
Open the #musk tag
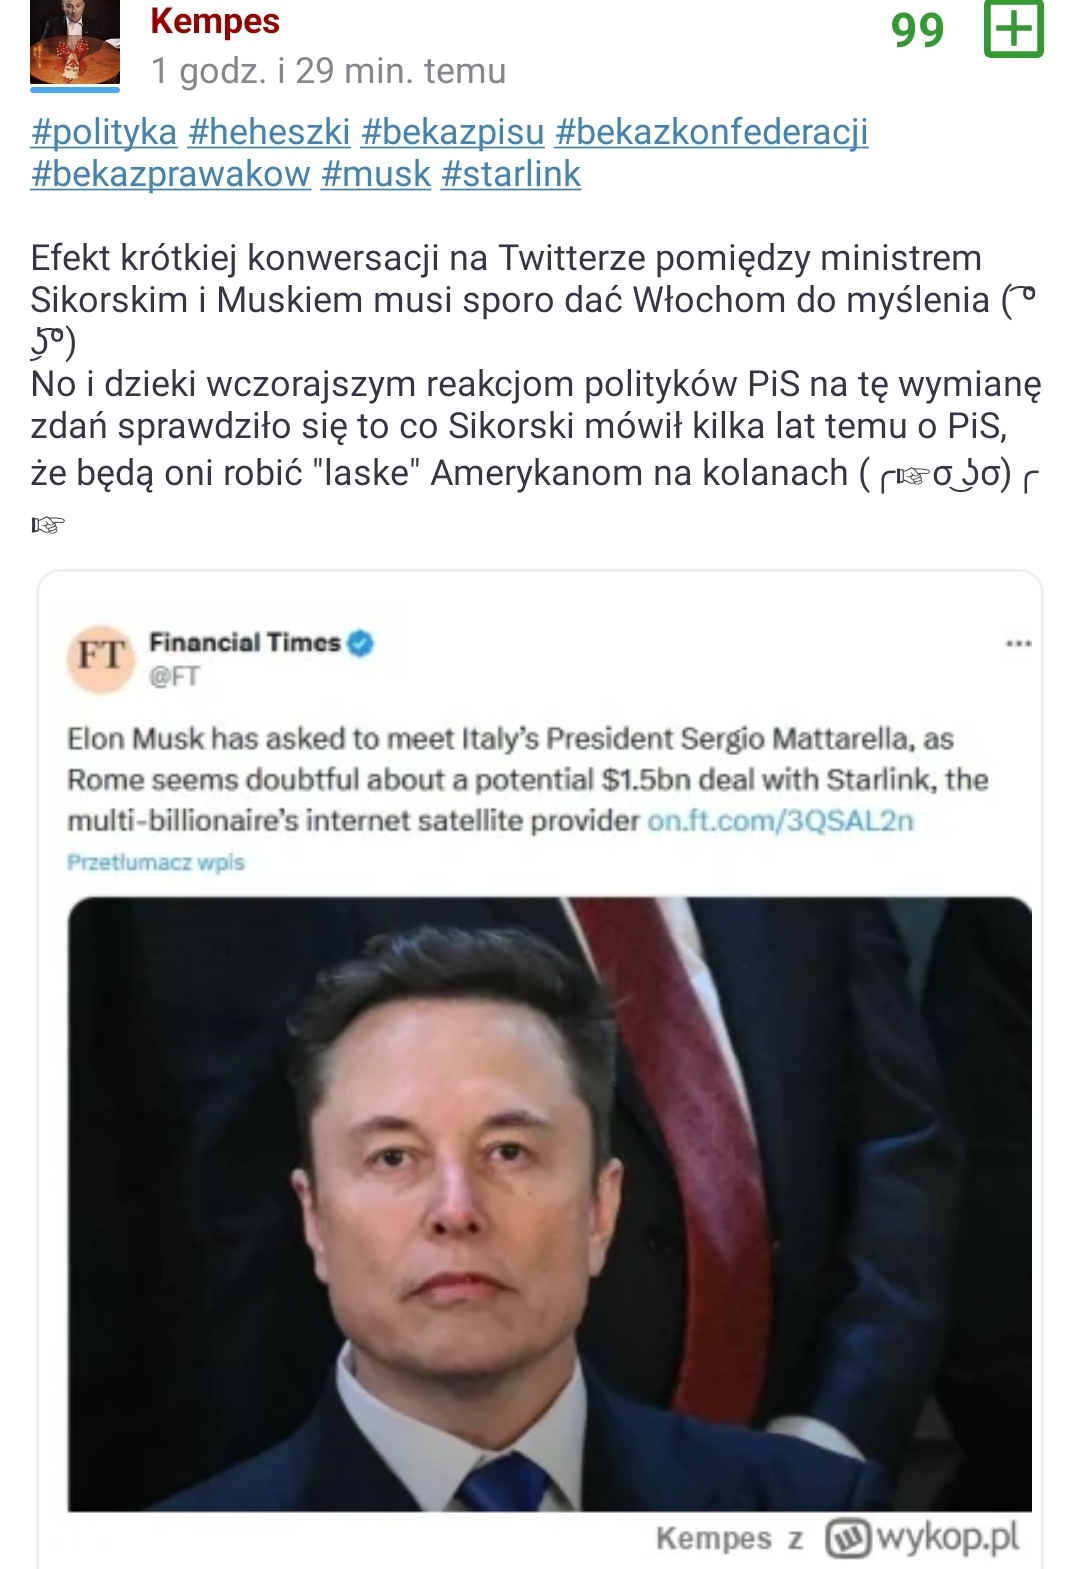(376, 174)
